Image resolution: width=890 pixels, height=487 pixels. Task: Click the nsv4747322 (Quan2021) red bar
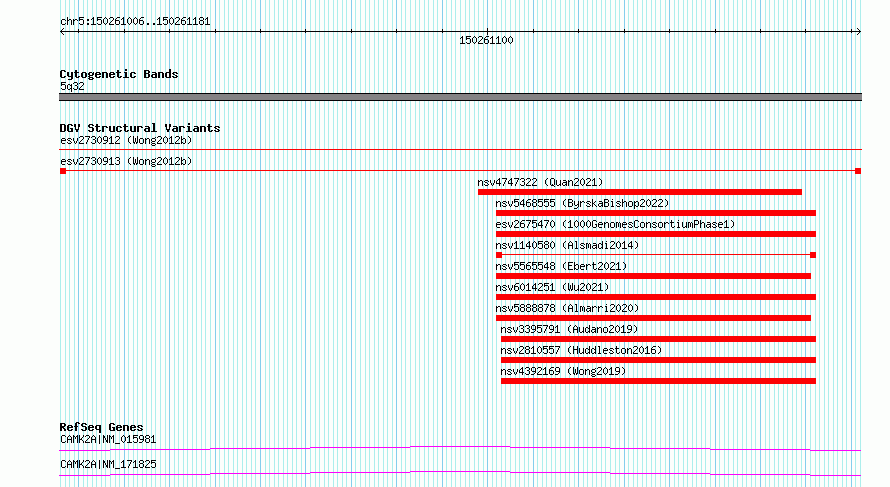tap(640, 192)
